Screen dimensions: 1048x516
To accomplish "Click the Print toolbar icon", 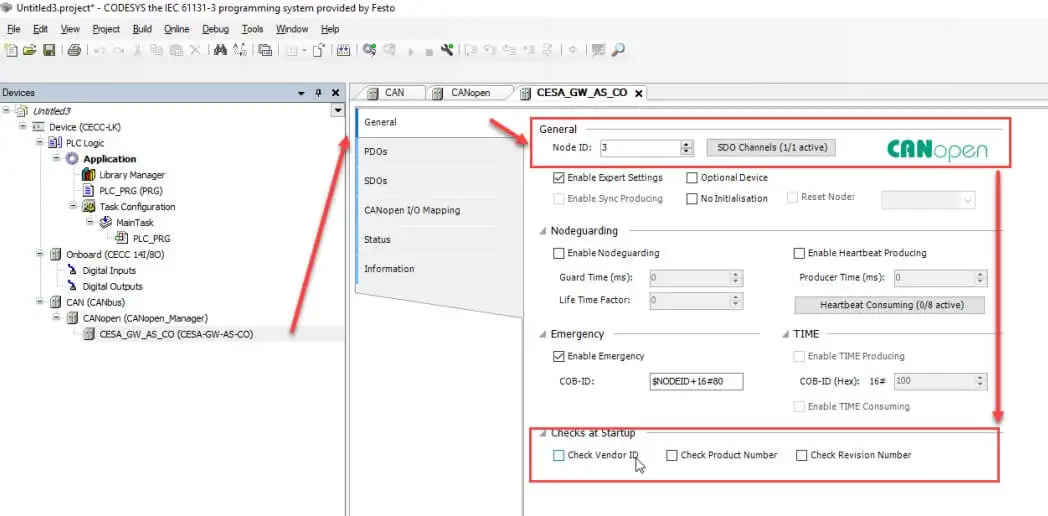I will 74,50.
